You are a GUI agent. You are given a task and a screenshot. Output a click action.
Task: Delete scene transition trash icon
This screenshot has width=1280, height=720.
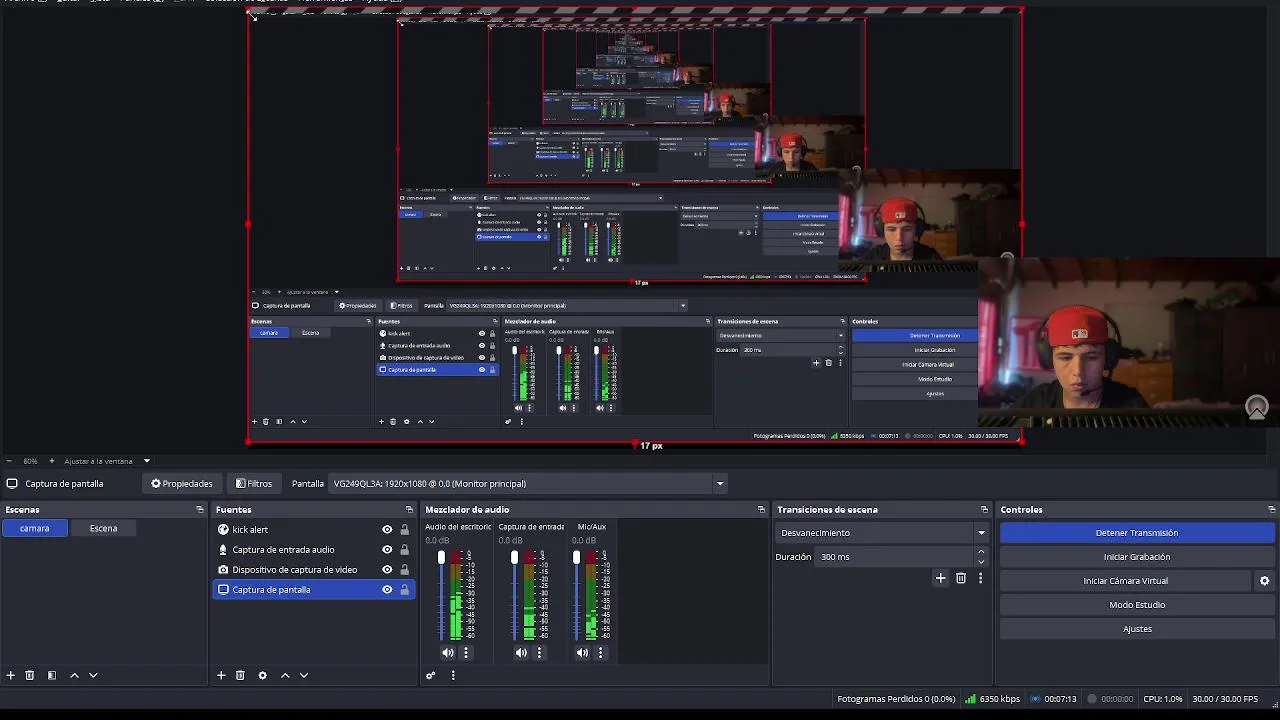pyautogui.click(x=961, y=578)
